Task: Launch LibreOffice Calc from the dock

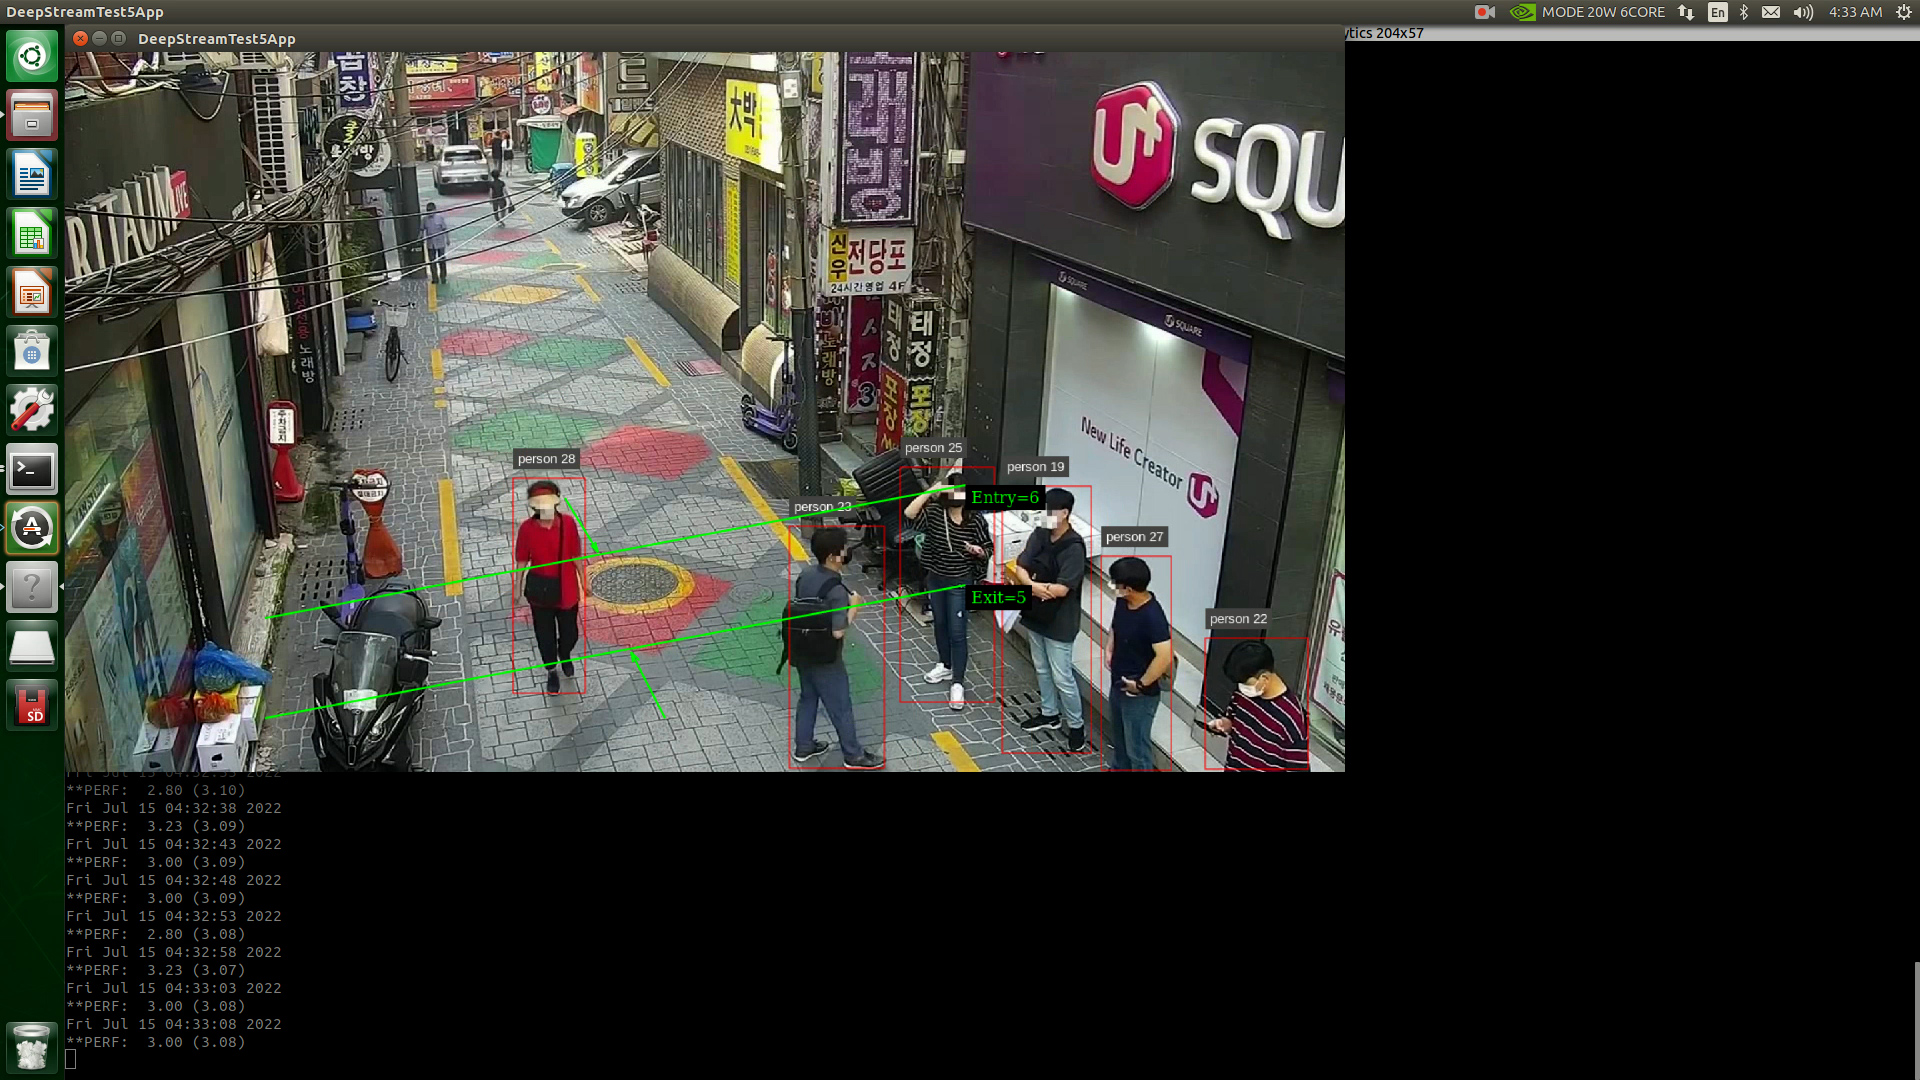Action: (32, 233)
